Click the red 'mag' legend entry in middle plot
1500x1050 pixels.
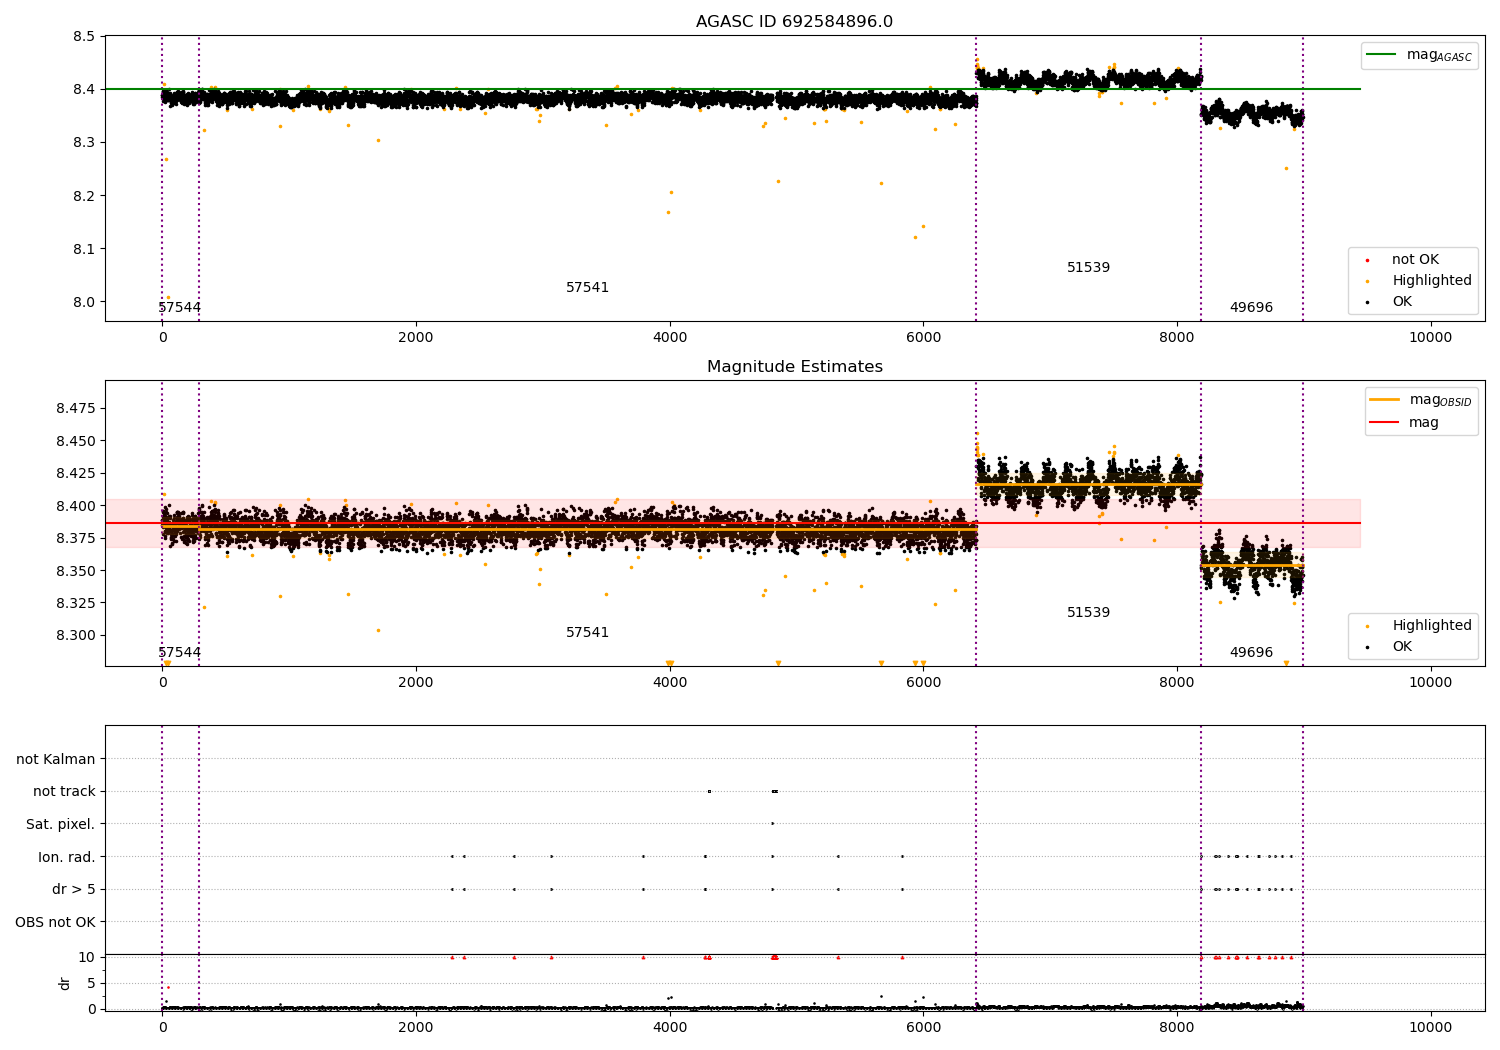(x=1405, y=422)
